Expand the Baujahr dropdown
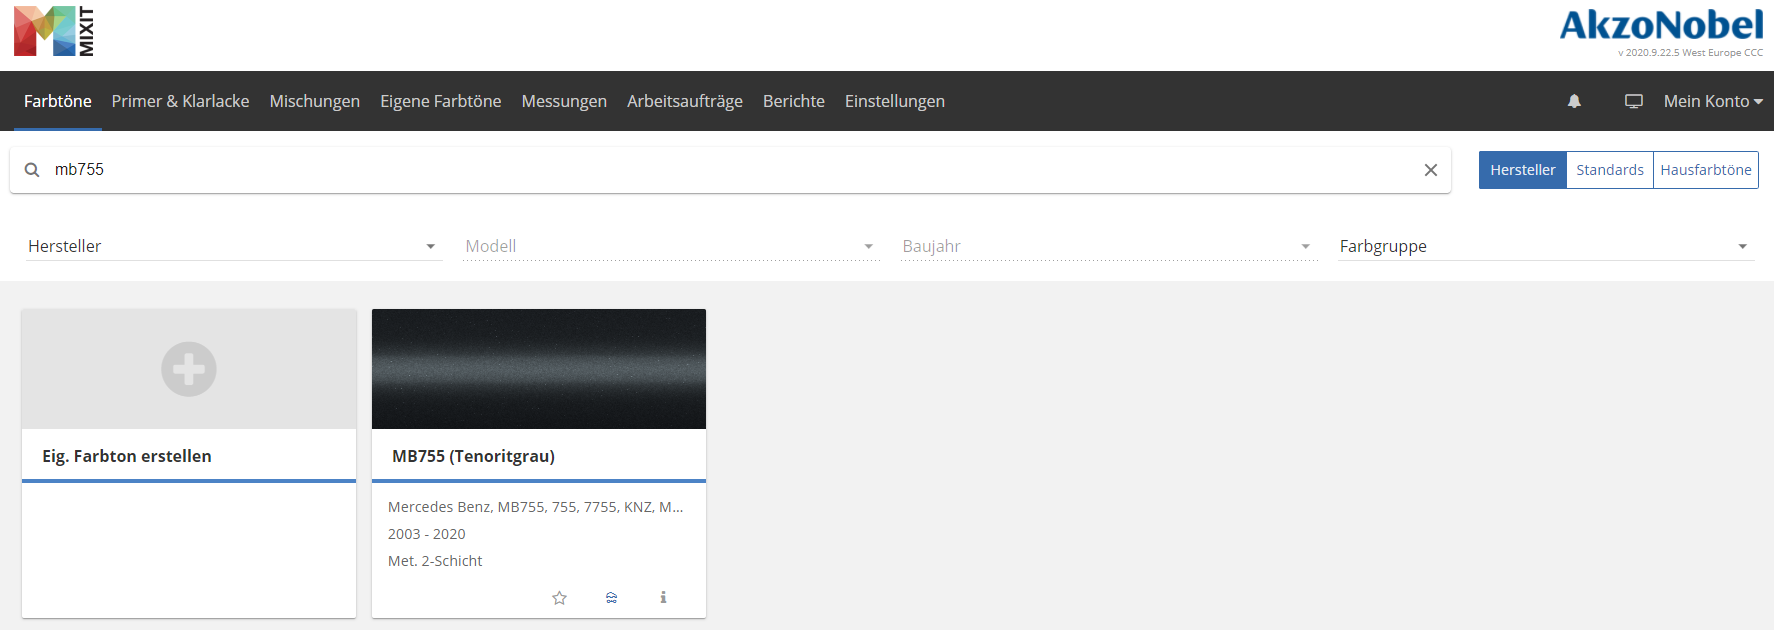The width and height of the screenshot is (1774, 630). coord(1108,246)
